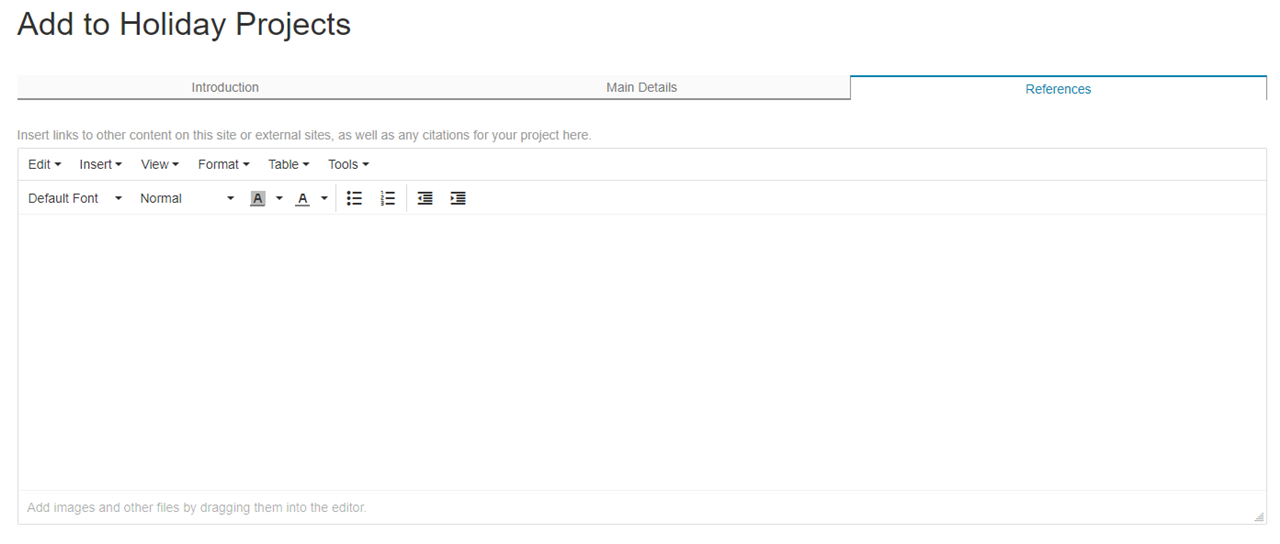
Task: Expand the Default Font dropdown
Action: point(75,198)
